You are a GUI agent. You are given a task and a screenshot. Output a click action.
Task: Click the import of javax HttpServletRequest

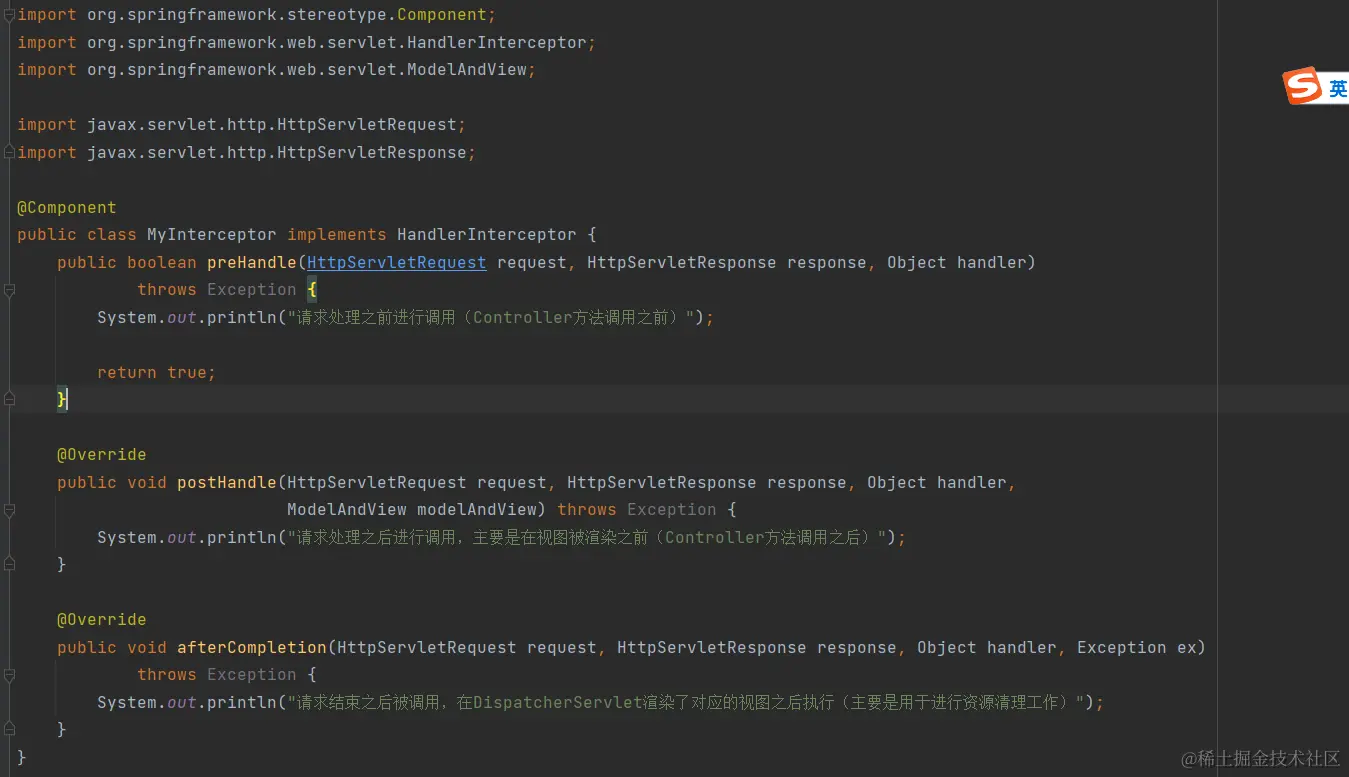pos(242,125)
